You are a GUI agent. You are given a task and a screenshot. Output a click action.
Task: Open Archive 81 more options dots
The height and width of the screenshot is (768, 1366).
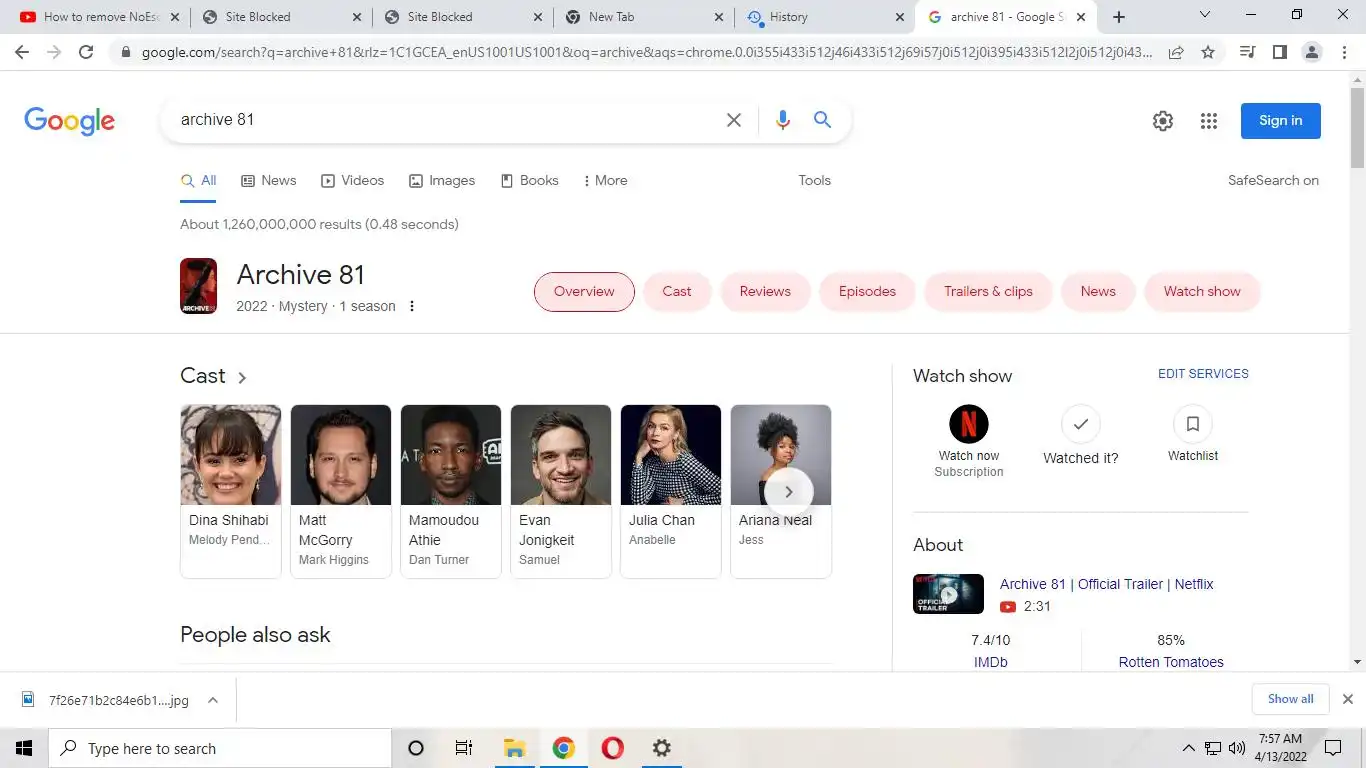[412, 306]
